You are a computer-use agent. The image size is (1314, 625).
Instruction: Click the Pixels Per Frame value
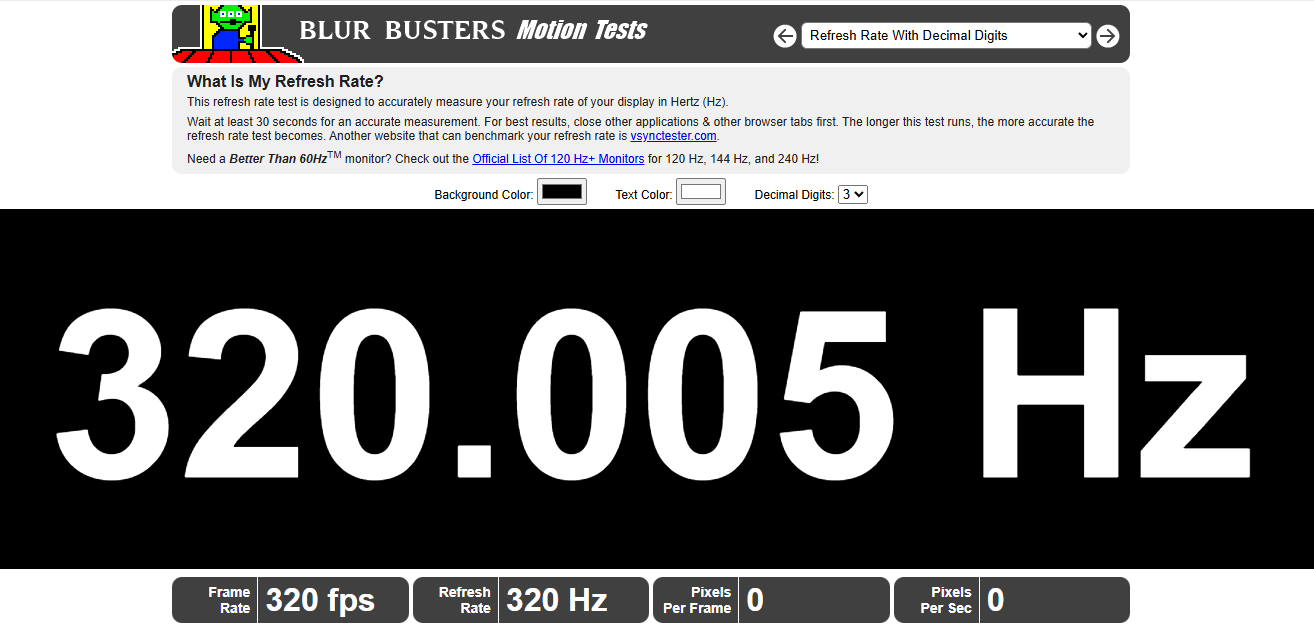[x=755, y=600]
